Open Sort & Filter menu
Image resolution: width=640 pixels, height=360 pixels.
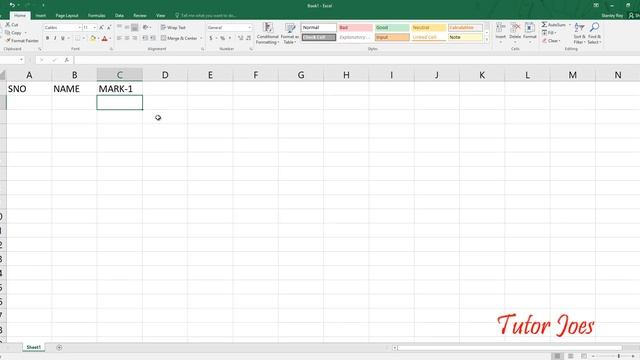pos(579,33)
